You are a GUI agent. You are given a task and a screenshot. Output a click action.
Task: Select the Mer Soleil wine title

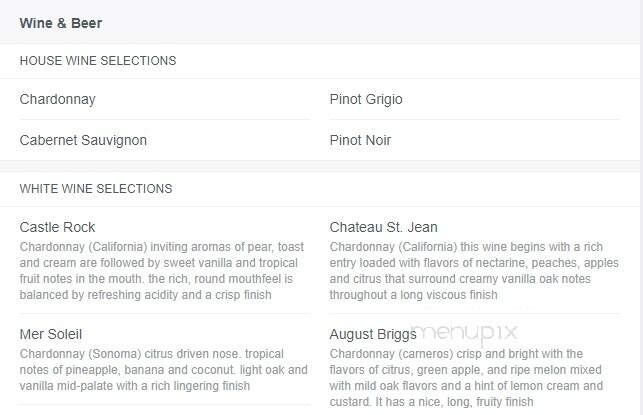(x=51, y=334)
